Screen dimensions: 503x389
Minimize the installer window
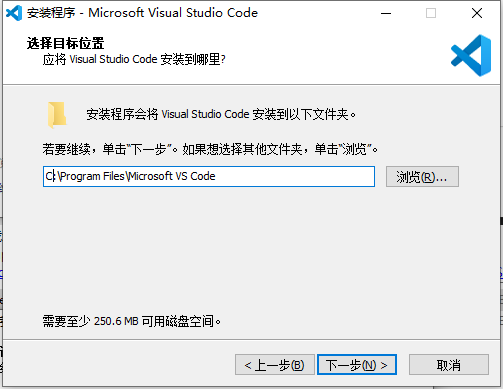386,13
